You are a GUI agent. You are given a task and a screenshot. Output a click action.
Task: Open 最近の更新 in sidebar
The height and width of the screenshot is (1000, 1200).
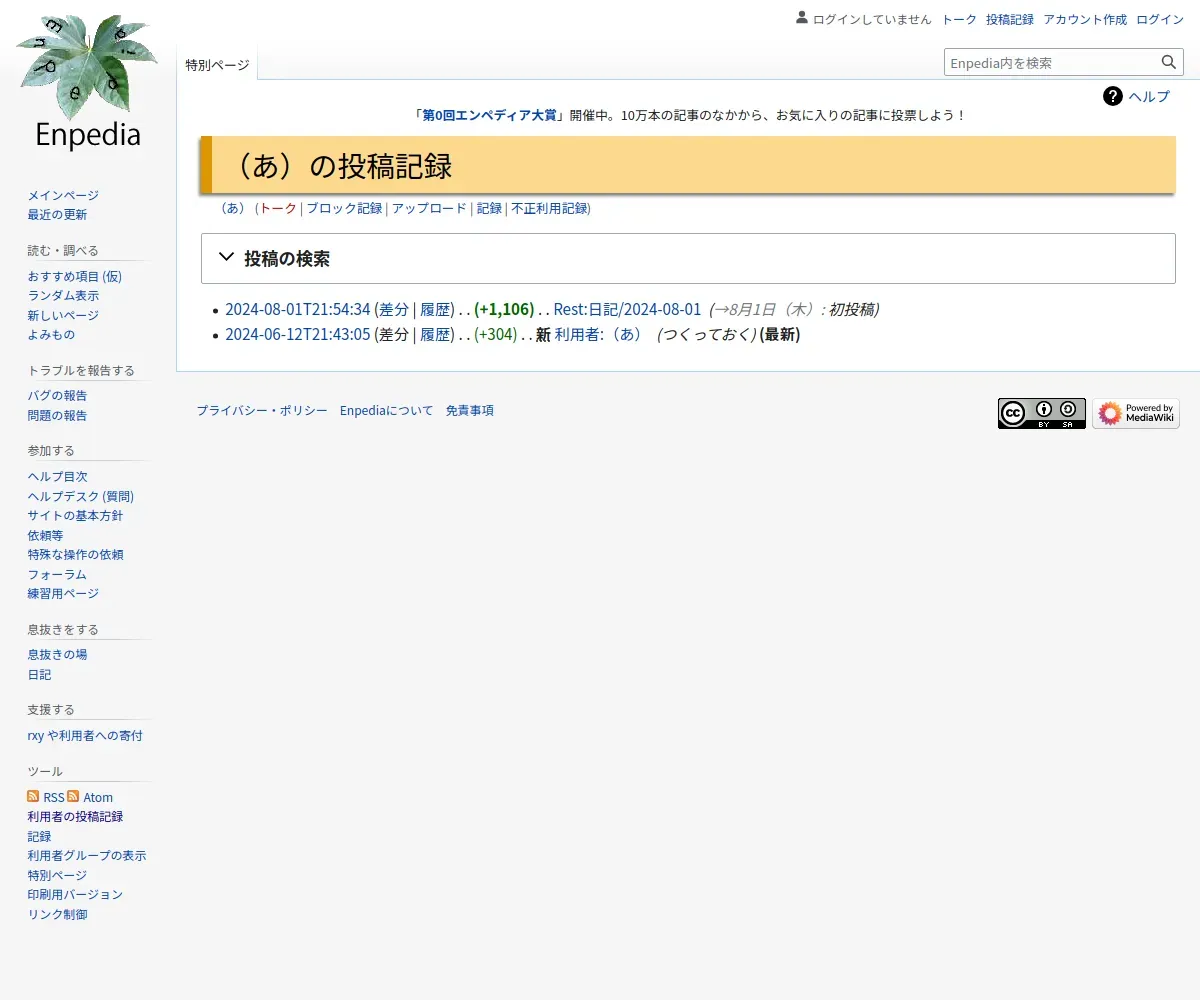tap(57, 214)
